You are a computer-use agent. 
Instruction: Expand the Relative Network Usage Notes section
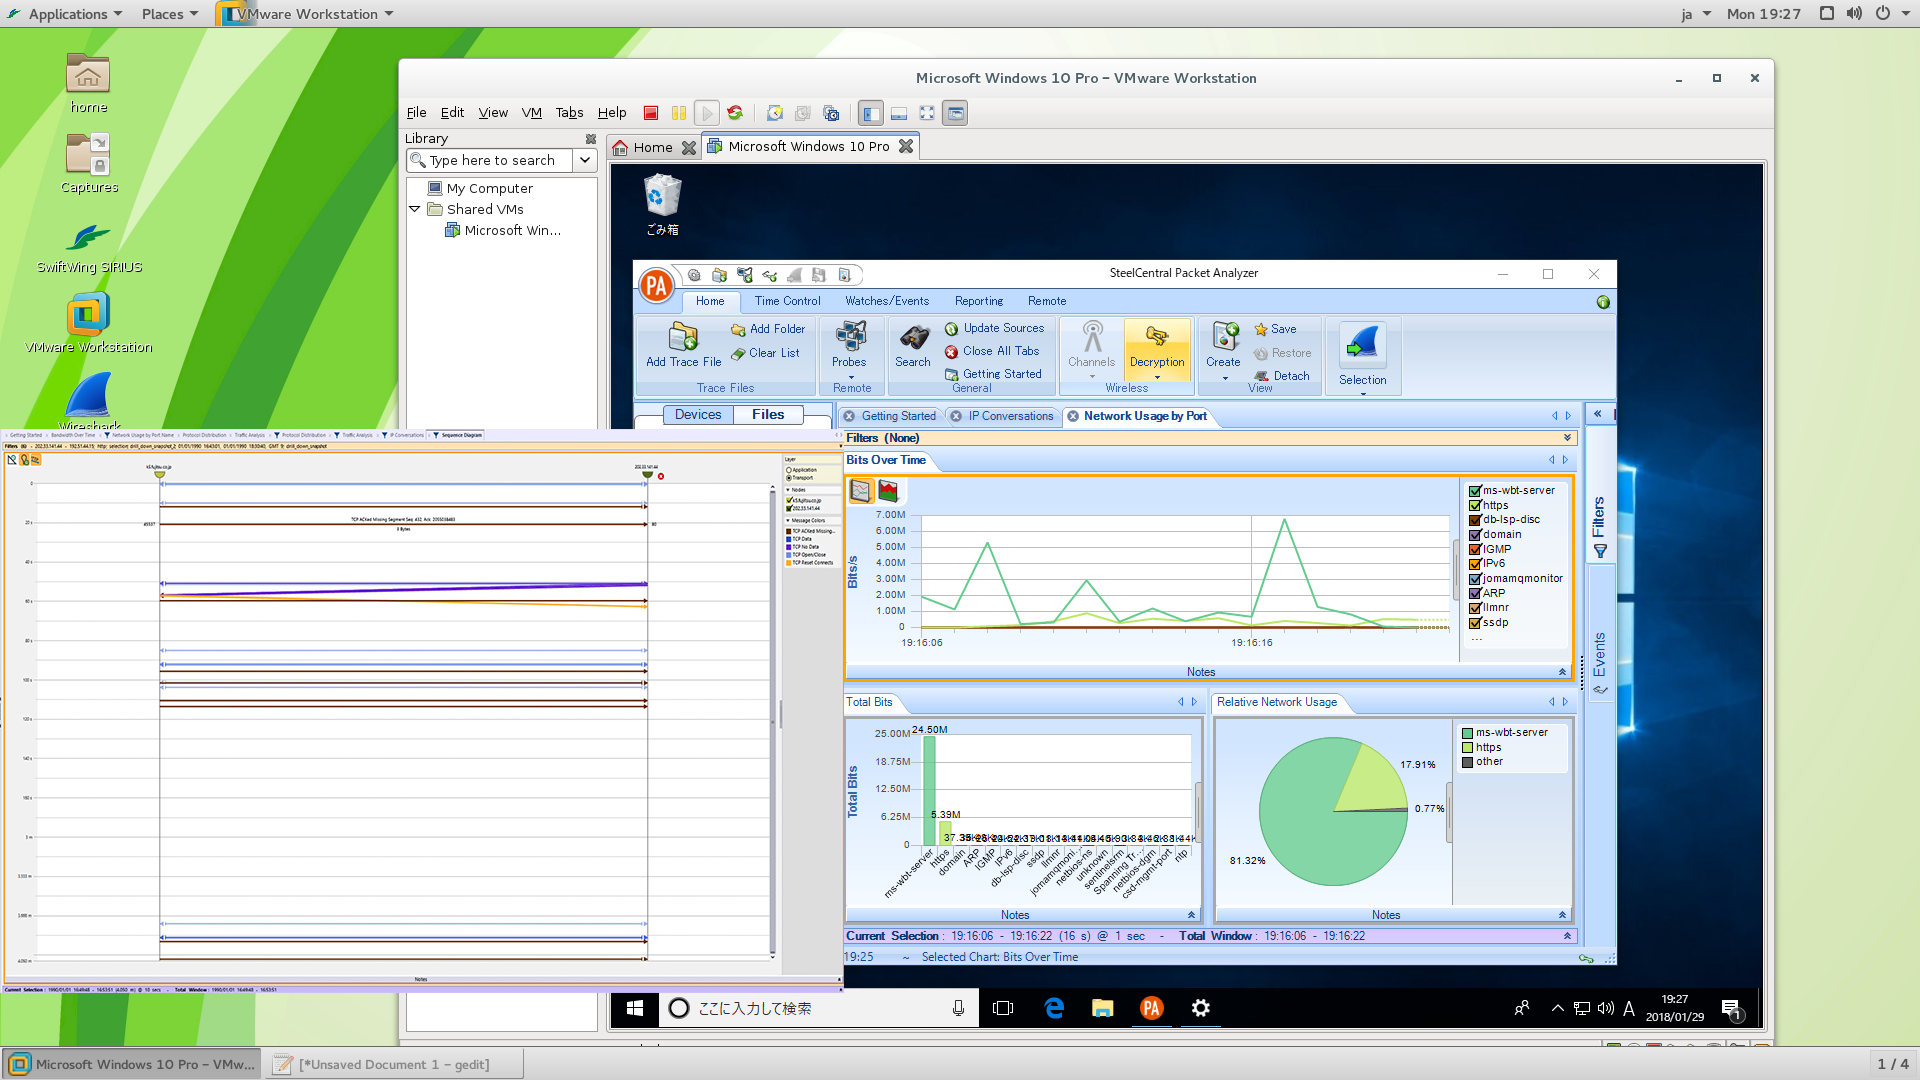(x=1562, y=915)
